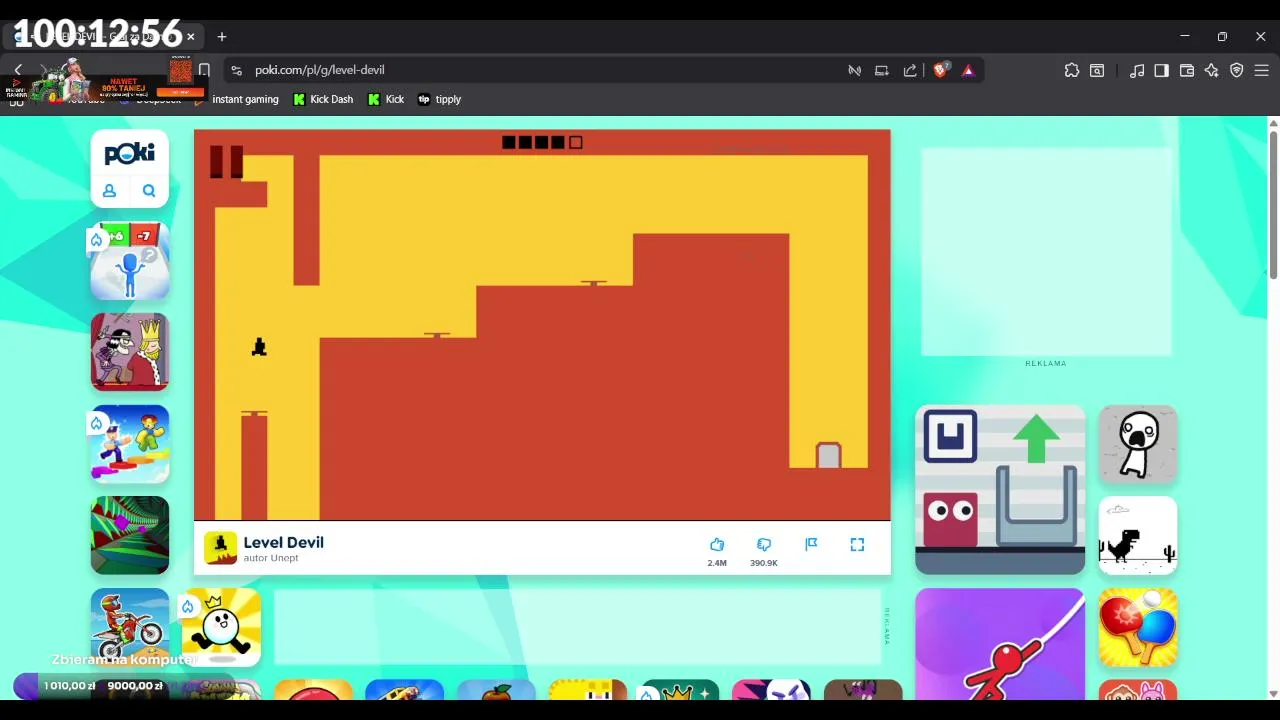Image resolution: width=1280 pixels, height=720 pixels.
Task: Open the screaming white figure game thumbnail
Action: click(x=1138, y=444)
